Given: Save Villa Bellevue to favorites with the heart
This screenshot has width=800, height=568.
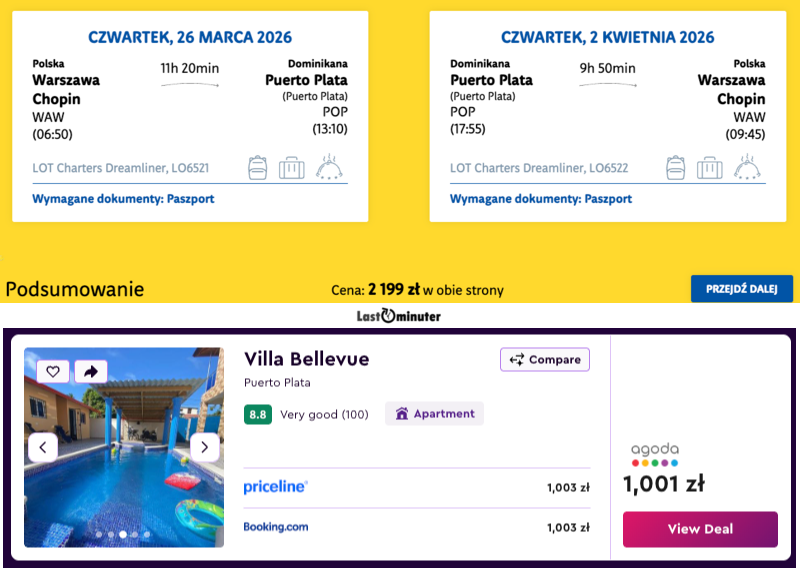Looking at the screenshot, I should point(53,371).
